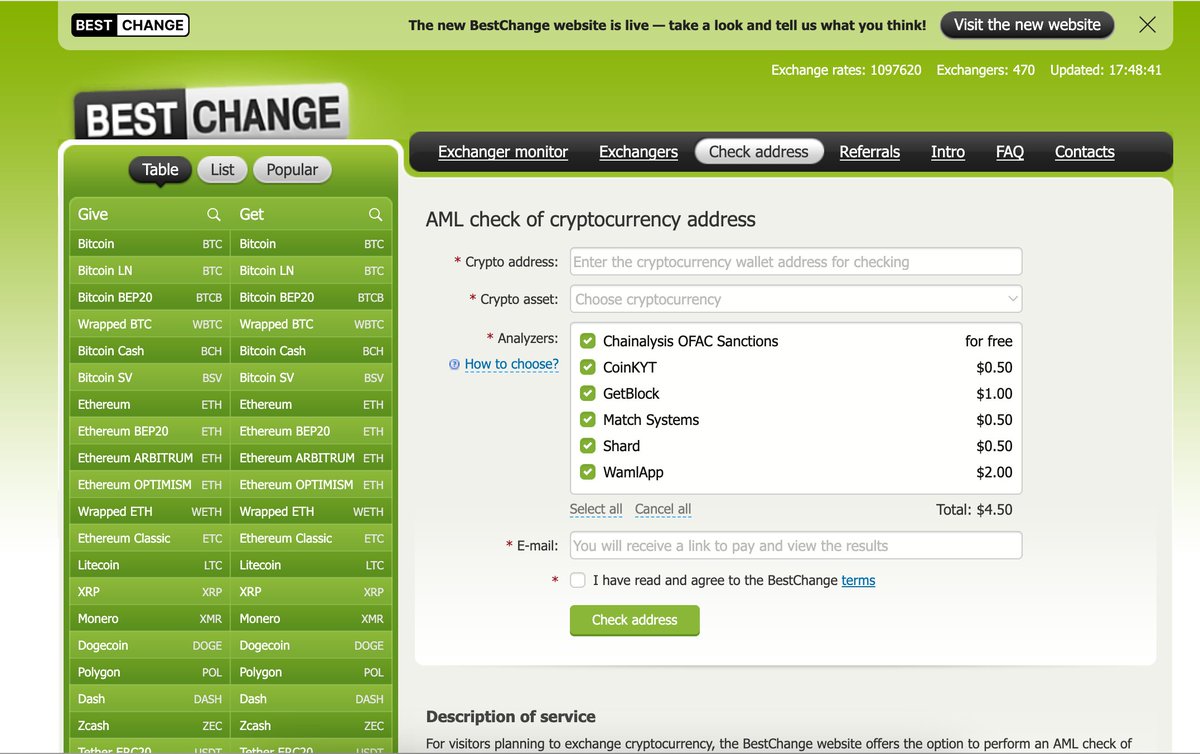Select Bitcoin Cash in Get column

311,351
